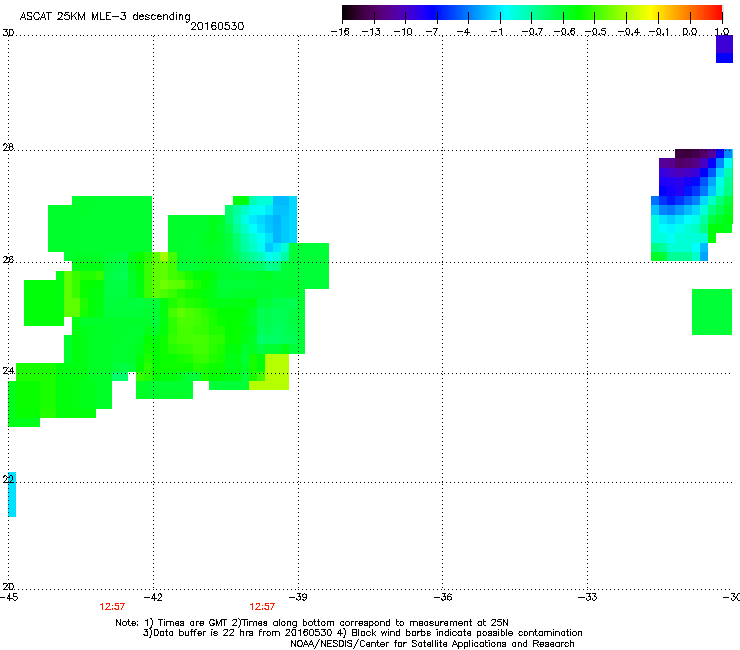Select the -10 color scale label
The image size is (740, 650).
point(403,32)
